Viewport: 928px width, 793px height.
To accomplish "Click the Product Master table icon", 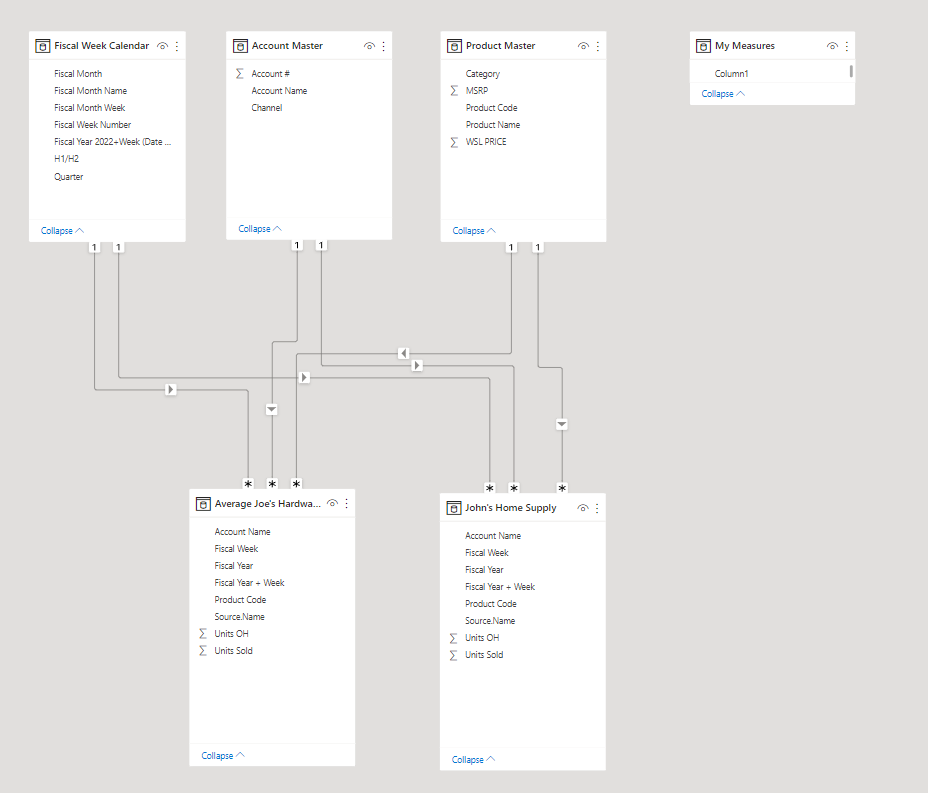I will pos(454,46).
